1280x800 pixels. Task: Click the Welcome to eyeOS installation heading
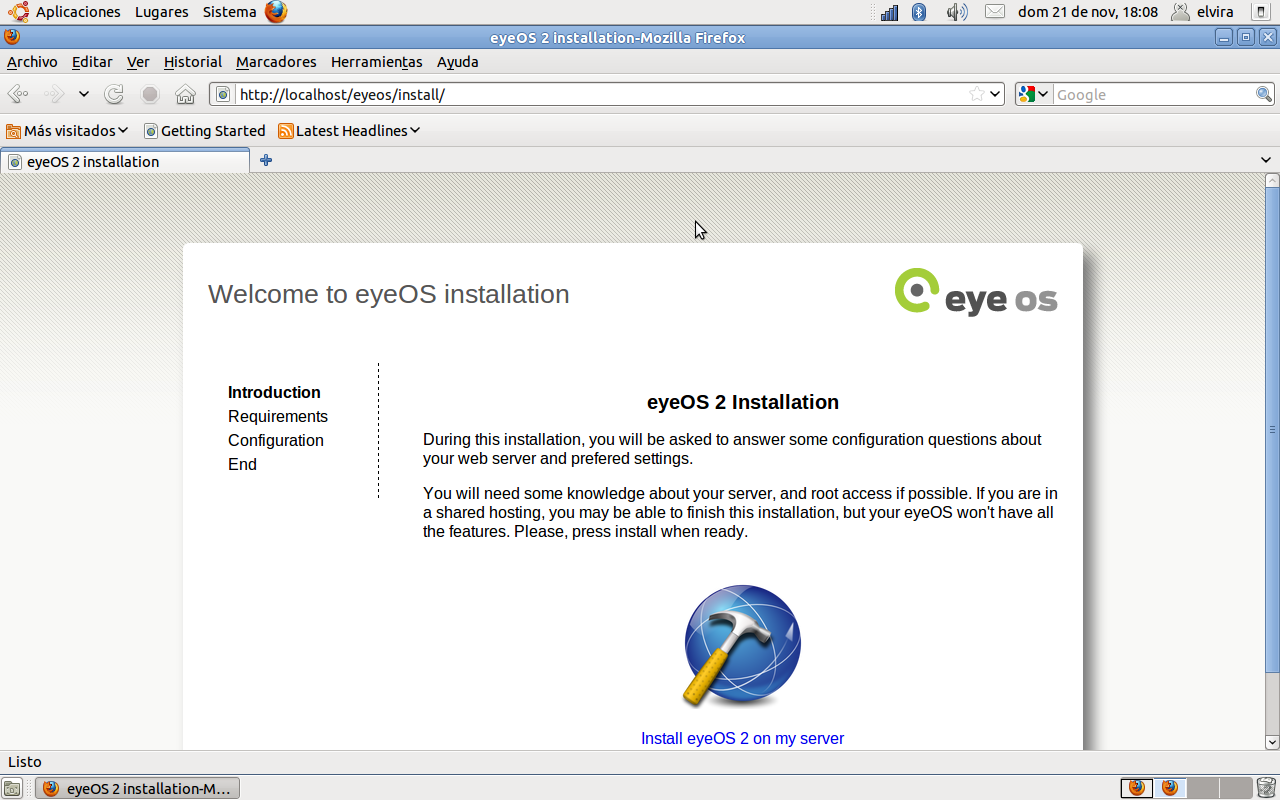(x=389, y=294)
